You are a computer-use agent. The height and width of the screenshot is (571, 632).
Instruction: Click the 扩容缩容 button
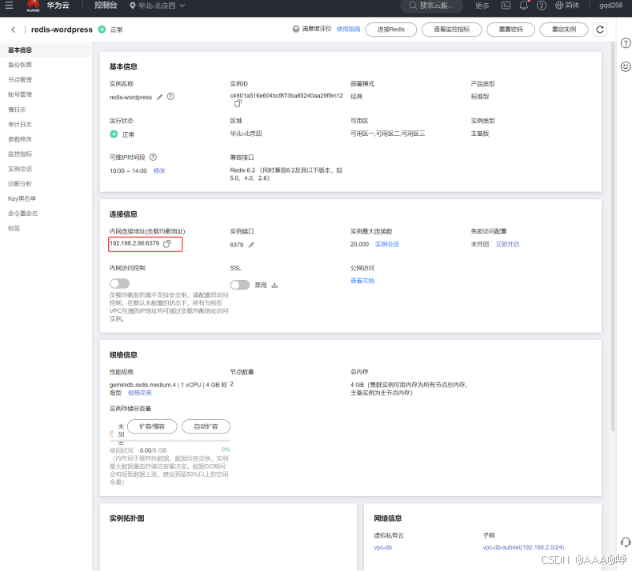tap(152, 427)
